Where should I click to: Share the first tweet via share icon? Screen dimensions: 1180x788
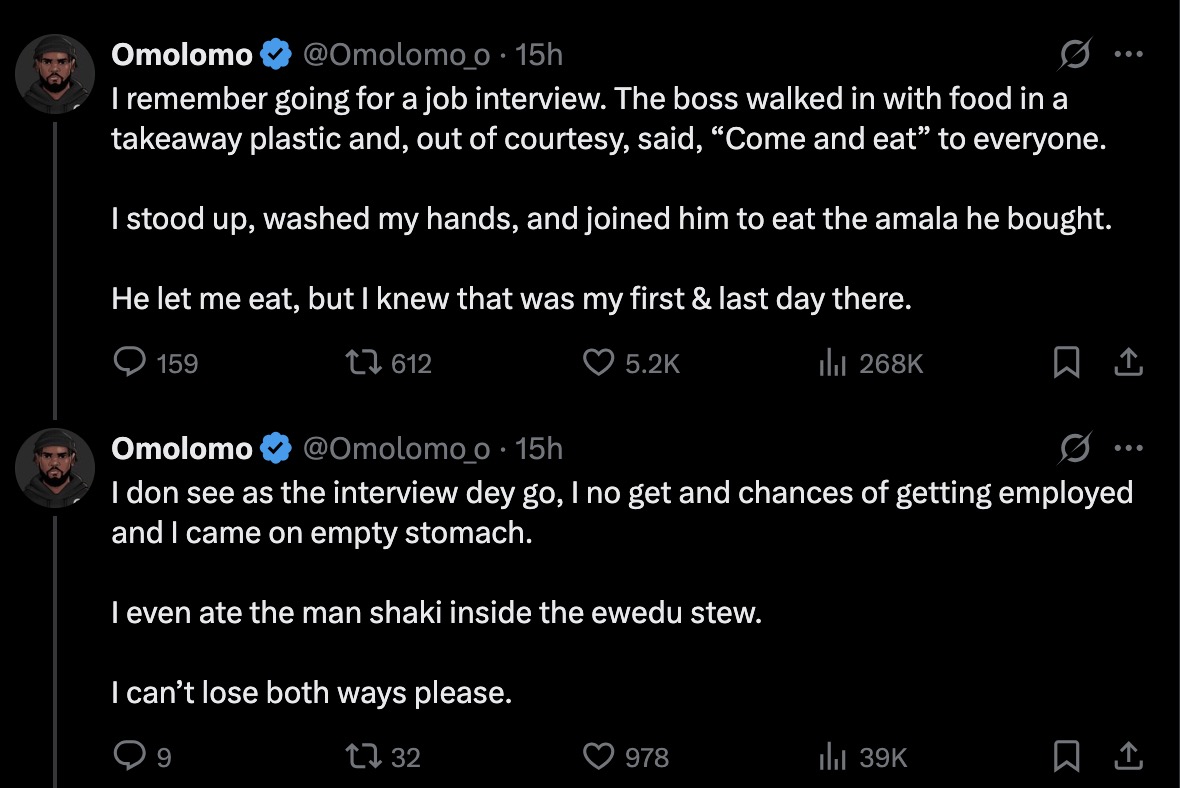[1128, 364]
